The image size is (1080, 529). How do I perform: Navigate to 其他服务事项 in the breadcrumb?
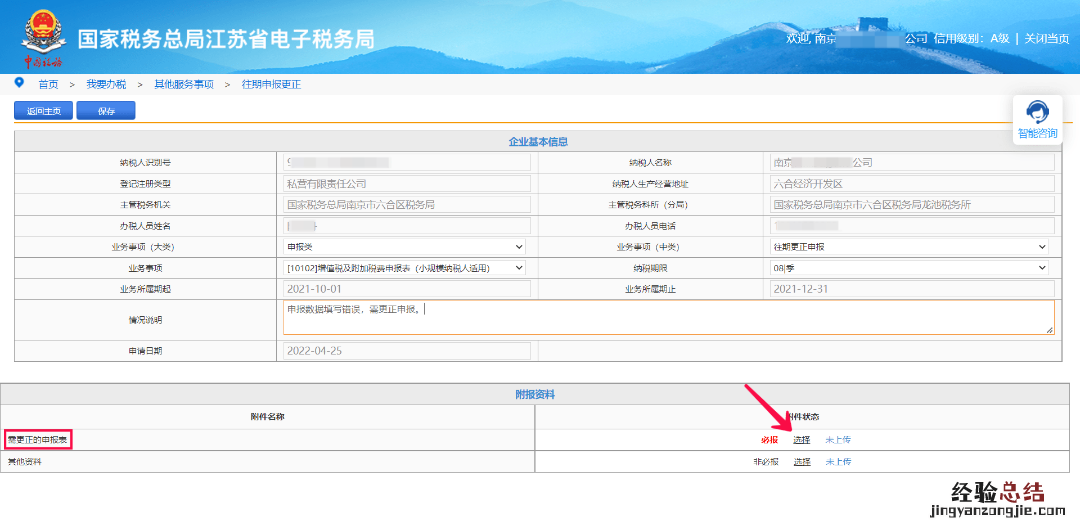183,85
